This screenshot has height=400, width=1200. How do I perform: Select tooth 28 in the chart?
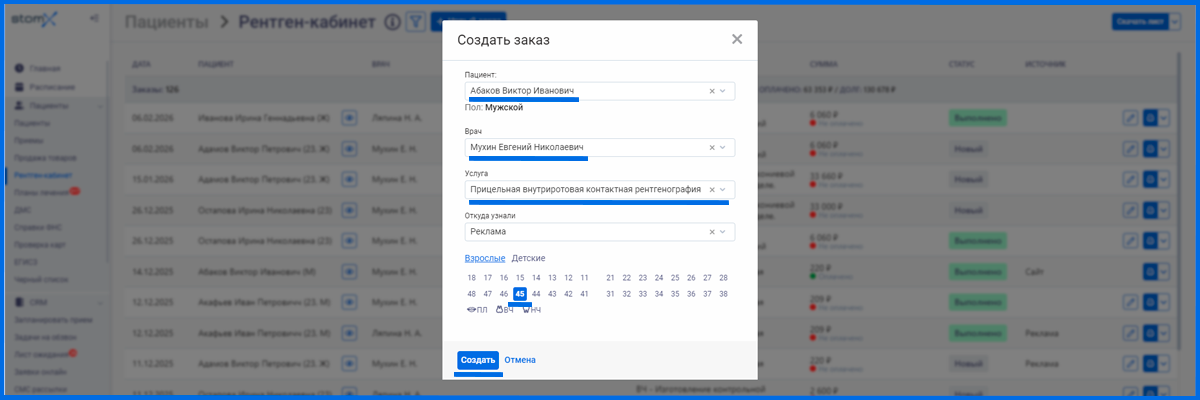(723, 278)
